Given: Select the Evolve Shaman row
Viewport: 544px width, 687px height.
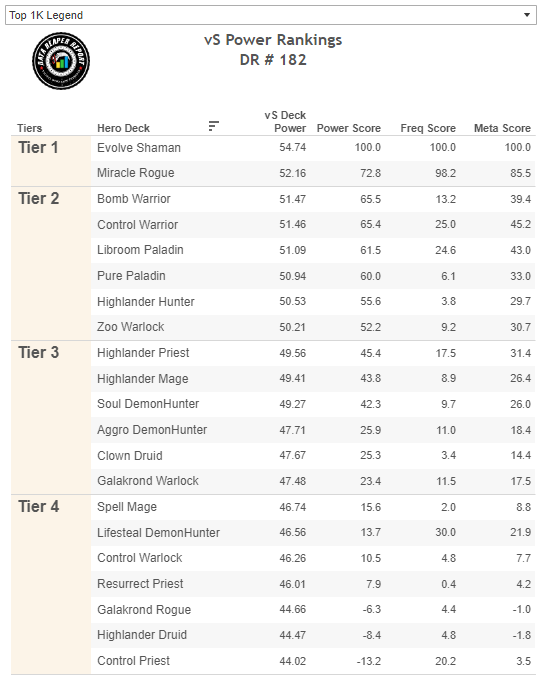Looking at the screenshot, I should coord(313,148).
